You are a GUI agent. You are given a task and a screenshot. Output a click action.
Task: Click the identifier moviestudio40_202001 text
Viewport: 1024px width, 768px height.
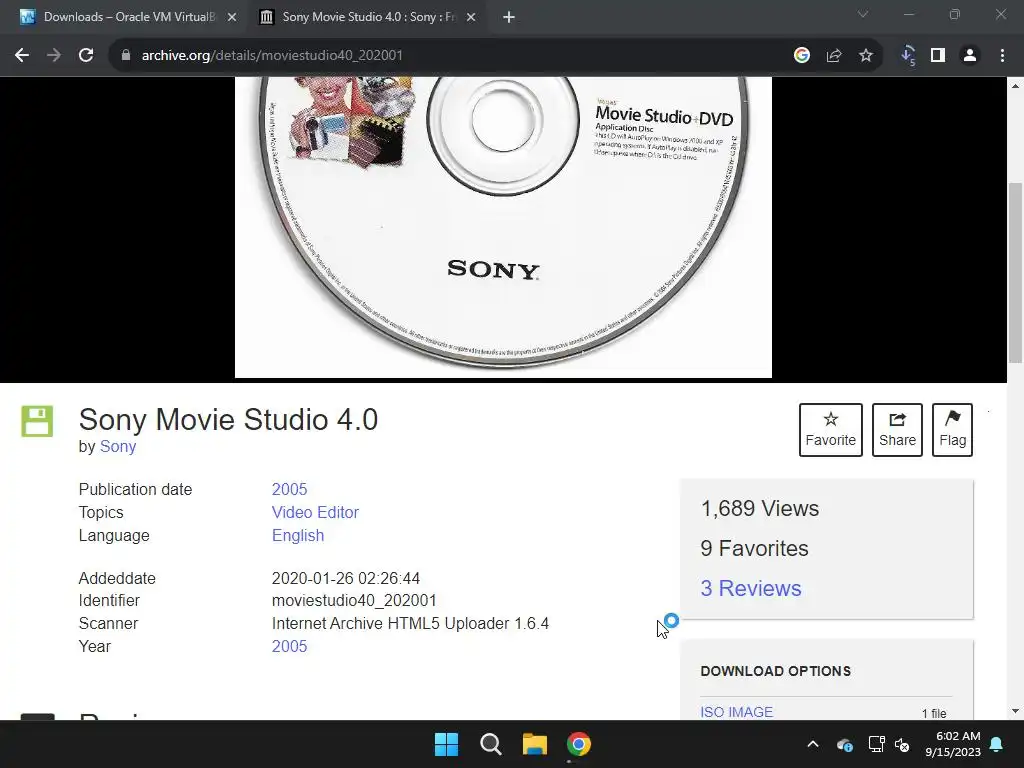coord(354,600)
